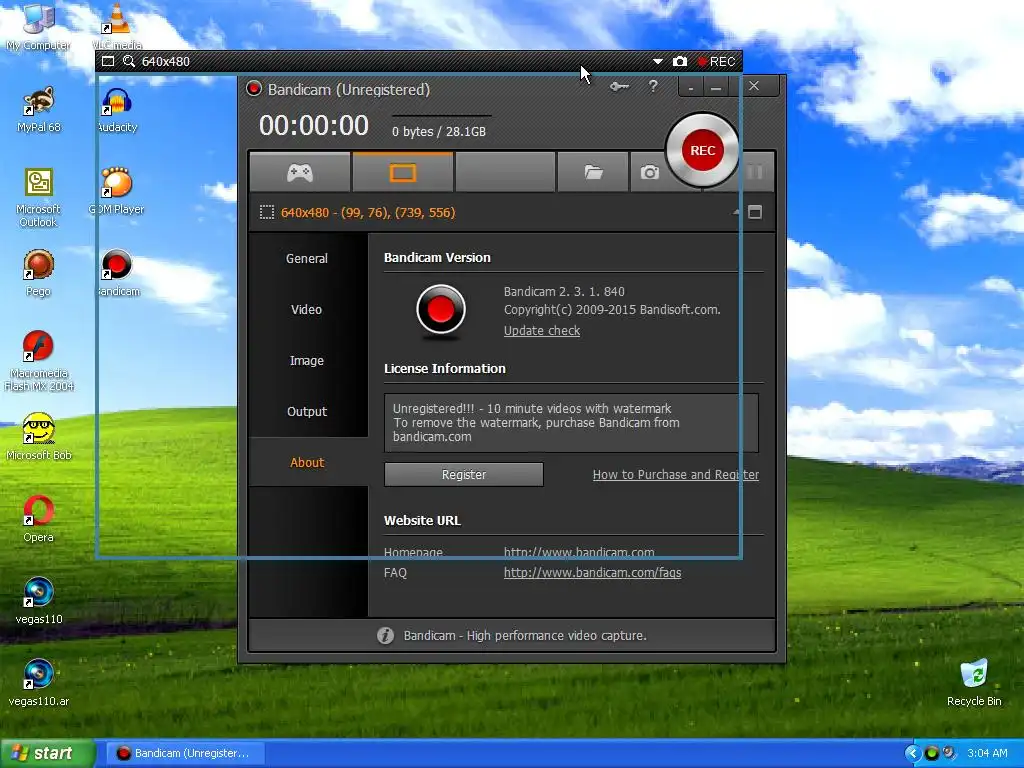Open the vegas110 desktop icon
The image size is (1024, 768).
(x=39, y=601)
